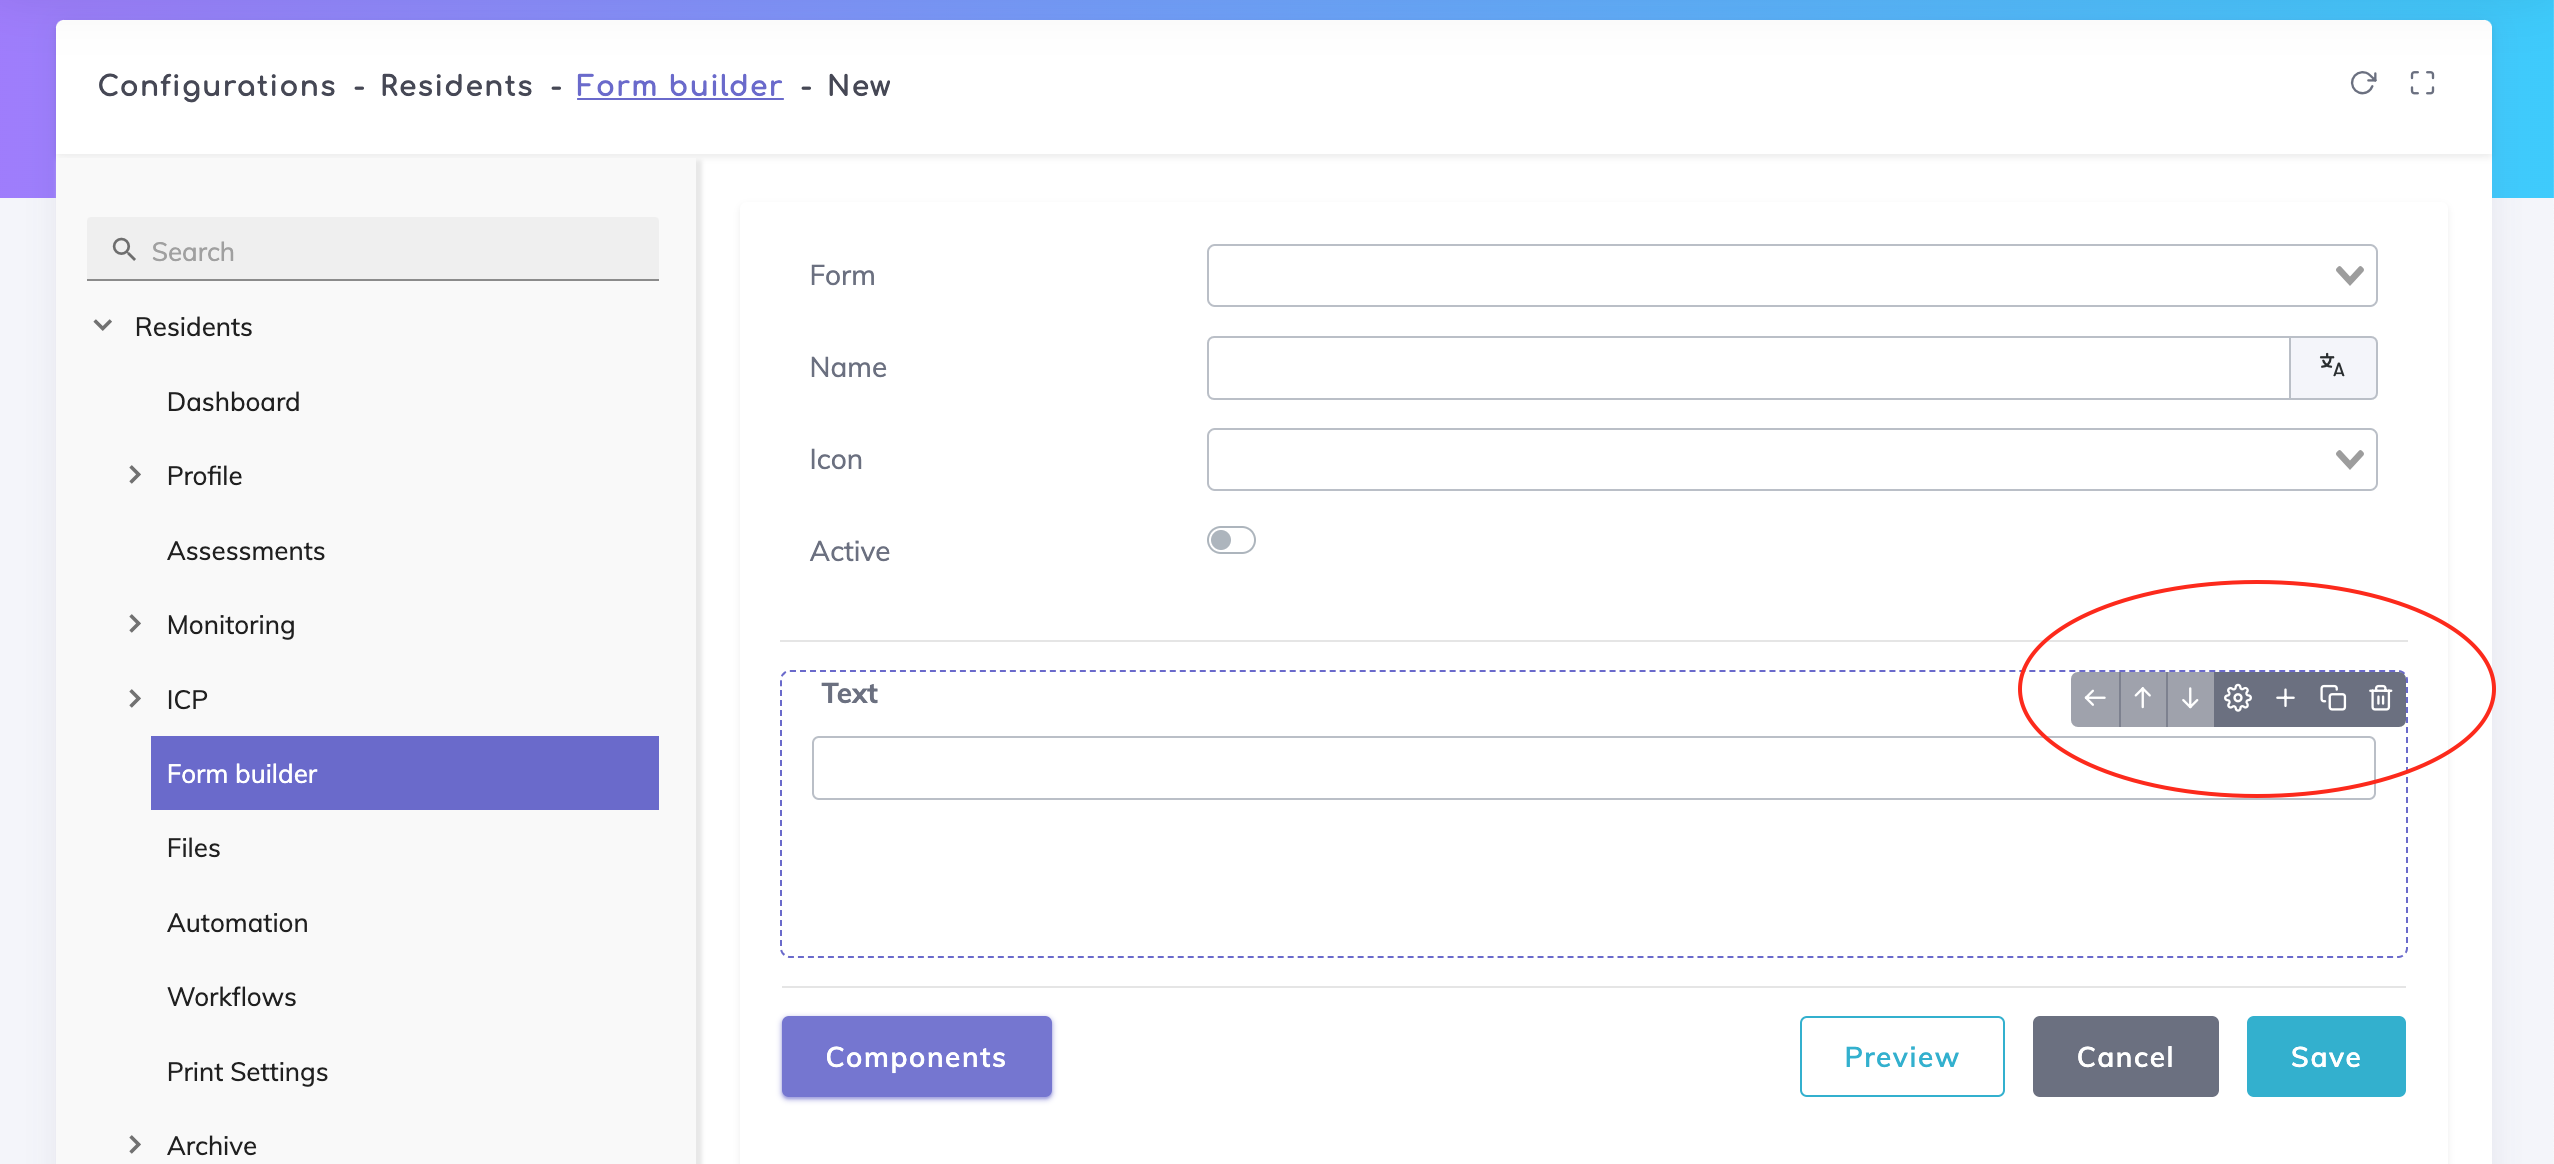
Task: Open the Icon dropdown
Action: (x=1791, y=459)
